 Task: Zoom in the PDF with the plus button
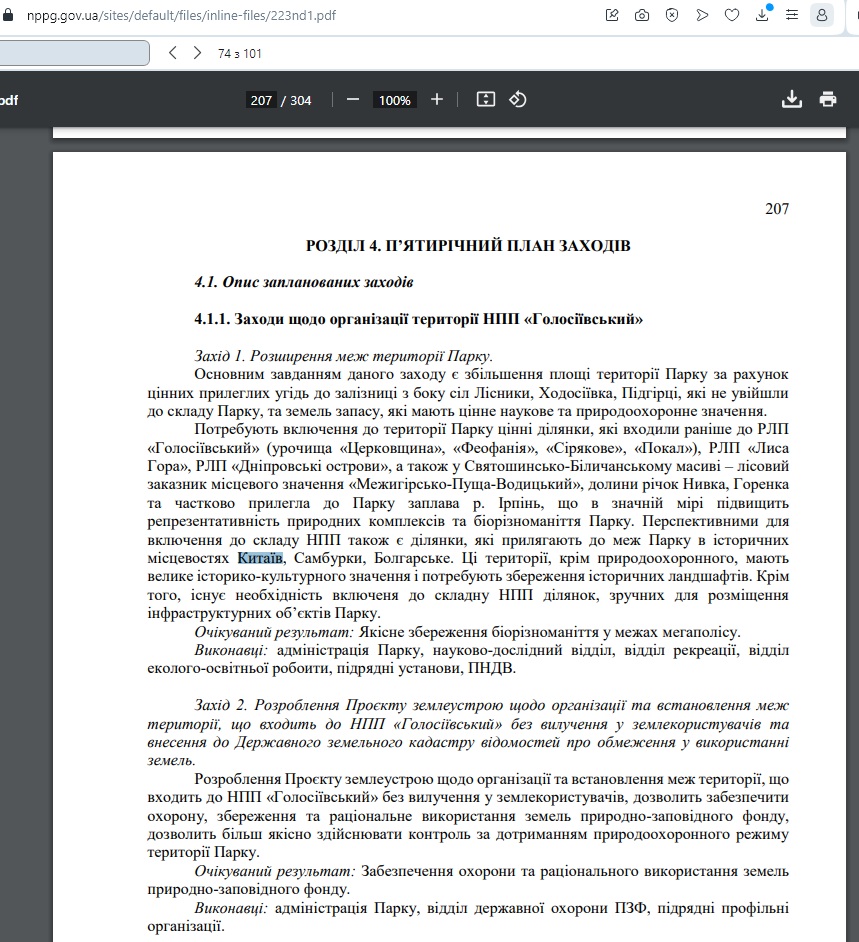point(437,100)
